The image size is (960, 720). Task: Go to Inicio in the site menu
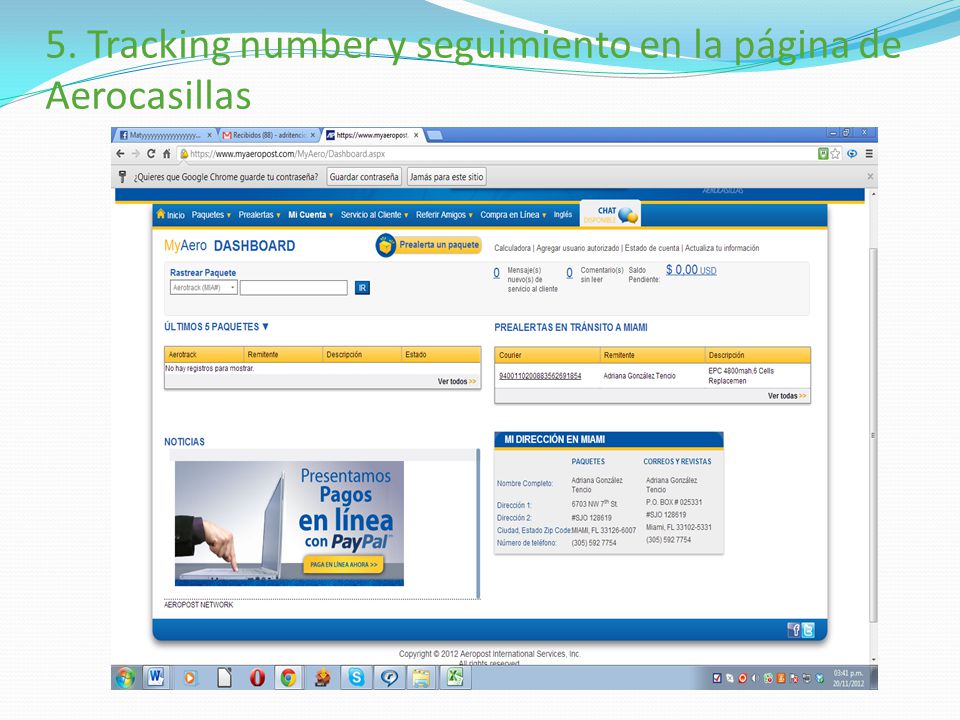pos(171,214)
